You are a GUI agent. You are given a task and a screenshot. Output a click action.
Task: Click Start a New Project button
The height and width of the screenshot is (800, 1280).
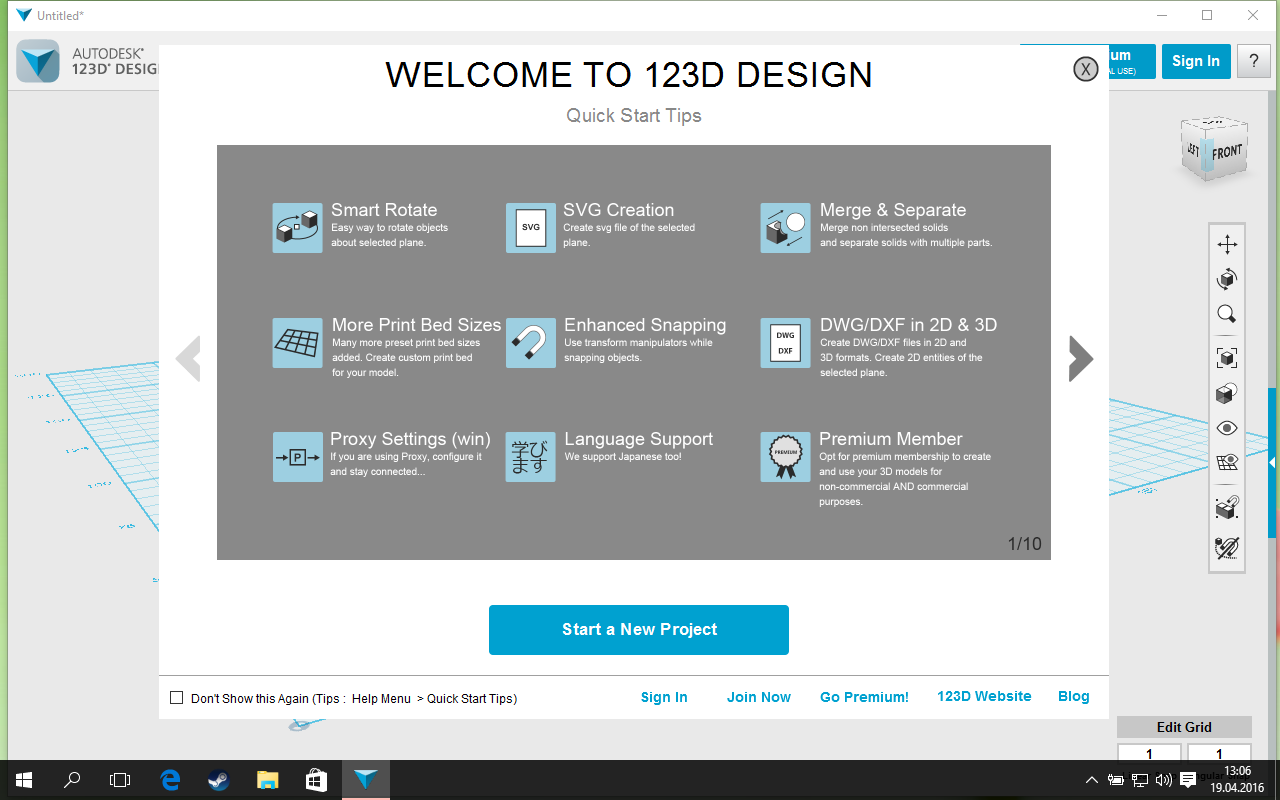point(639,630)
